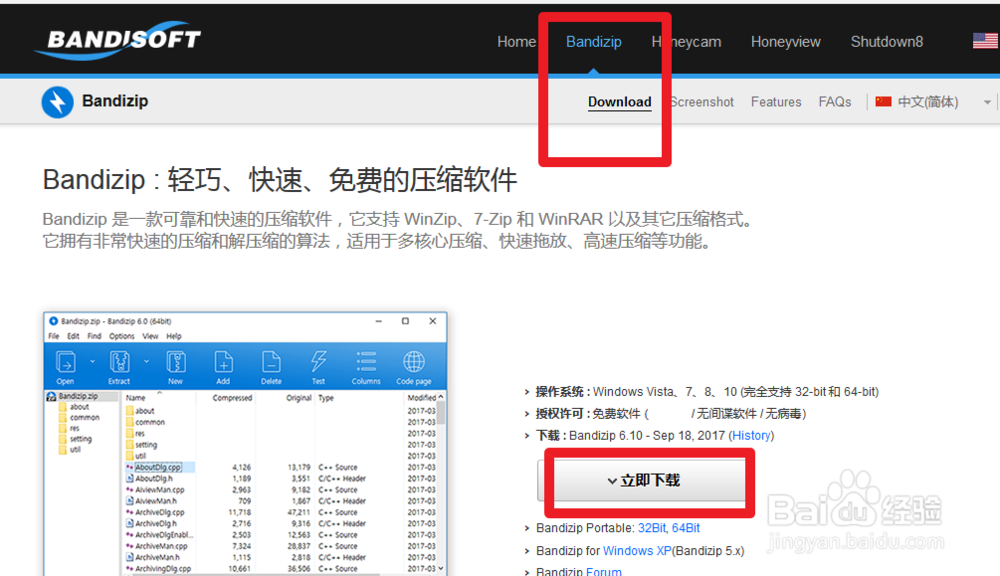Open the Edit menu in screenshot
1000x576 pixels.
click(x=73, y=336)
